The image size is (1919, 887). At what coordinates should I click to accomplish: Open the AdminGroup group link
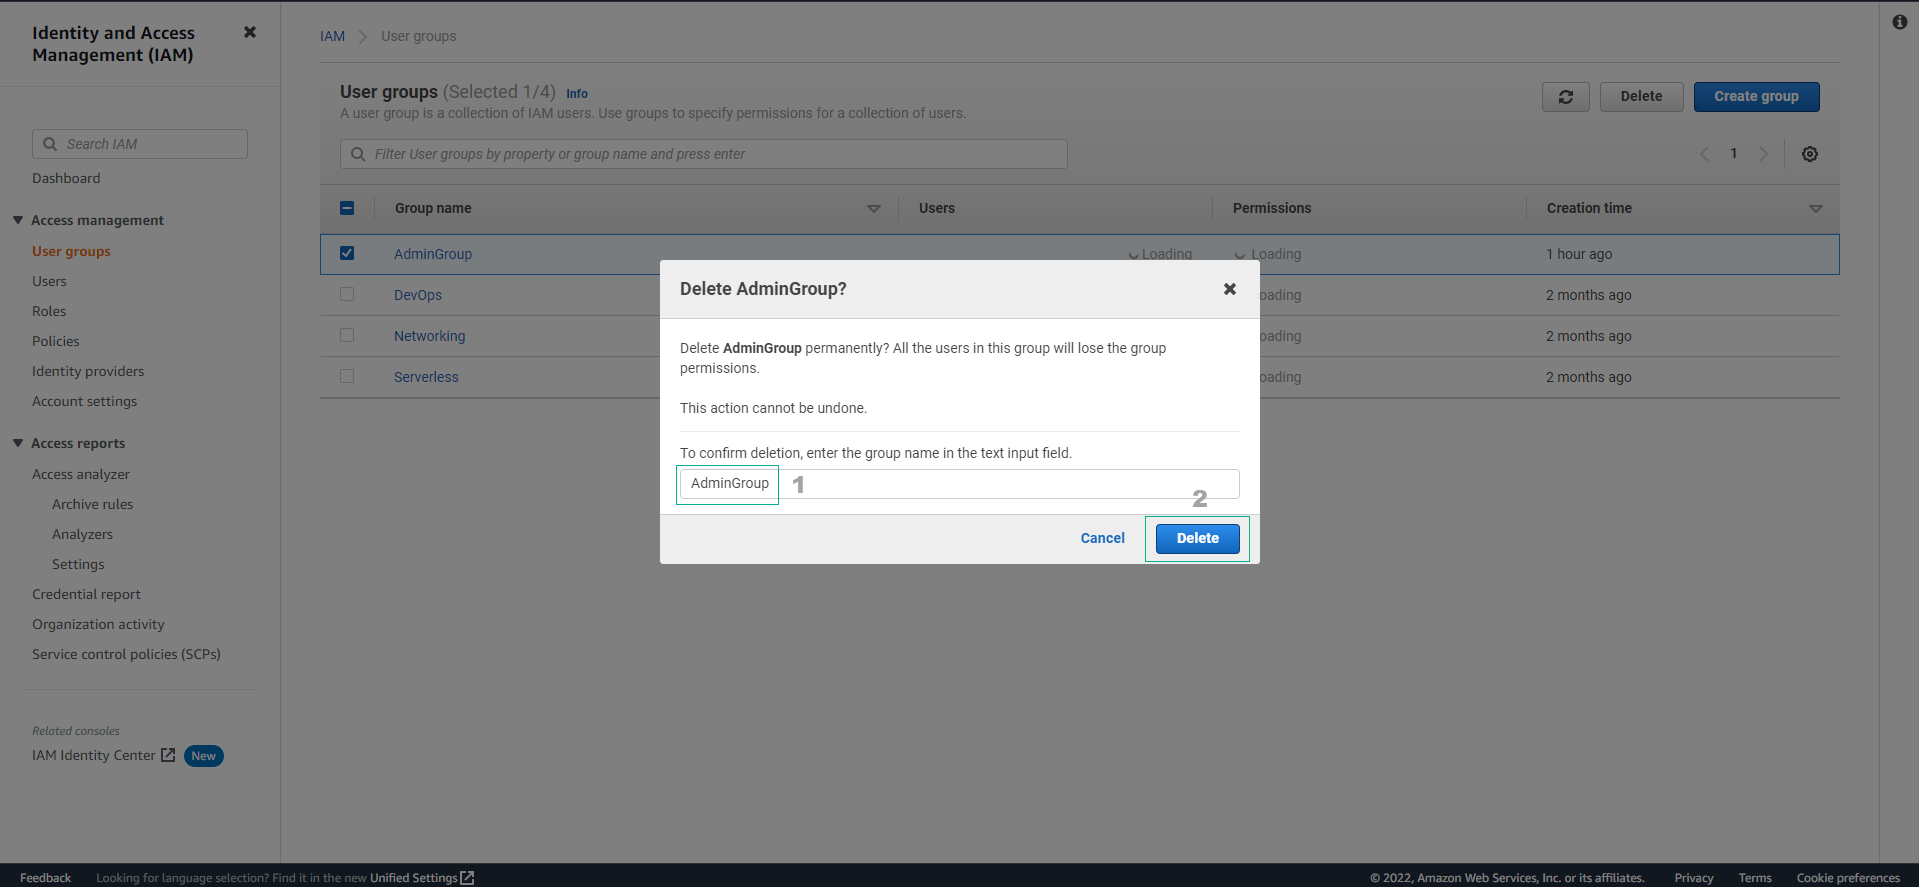[433, 254]
